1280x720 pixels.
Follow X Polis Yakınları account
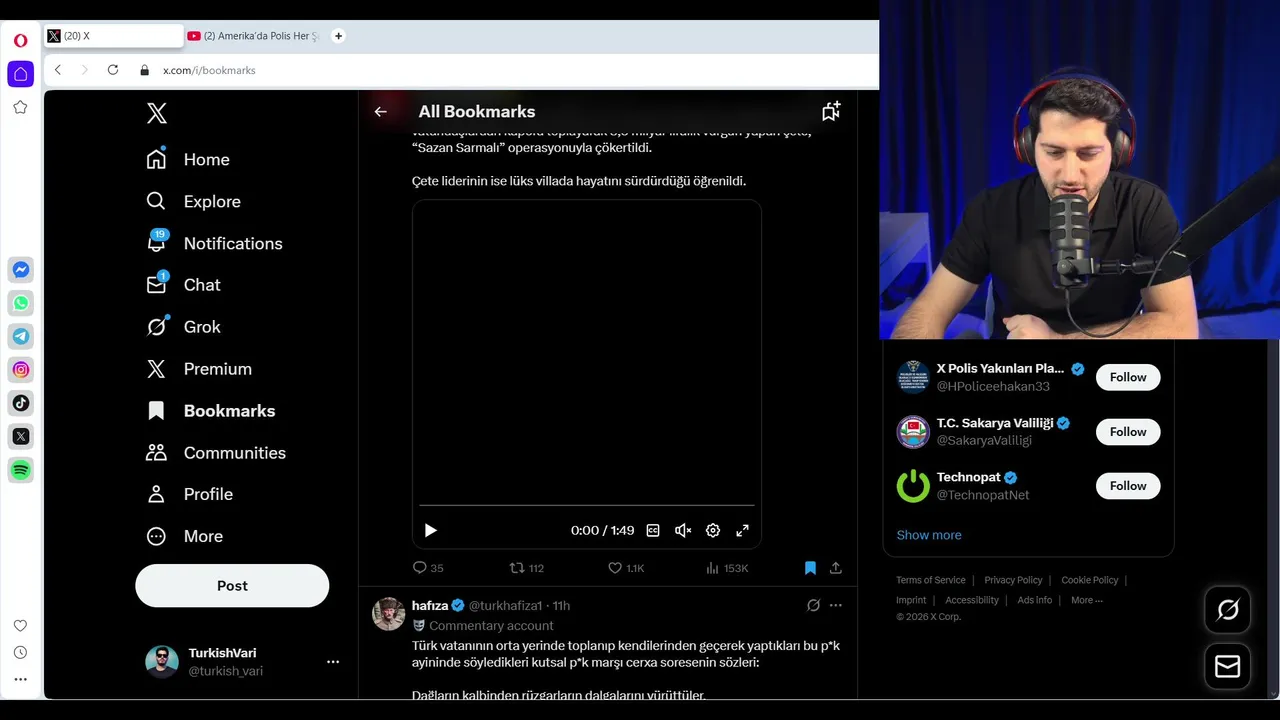click(1128, 377)
